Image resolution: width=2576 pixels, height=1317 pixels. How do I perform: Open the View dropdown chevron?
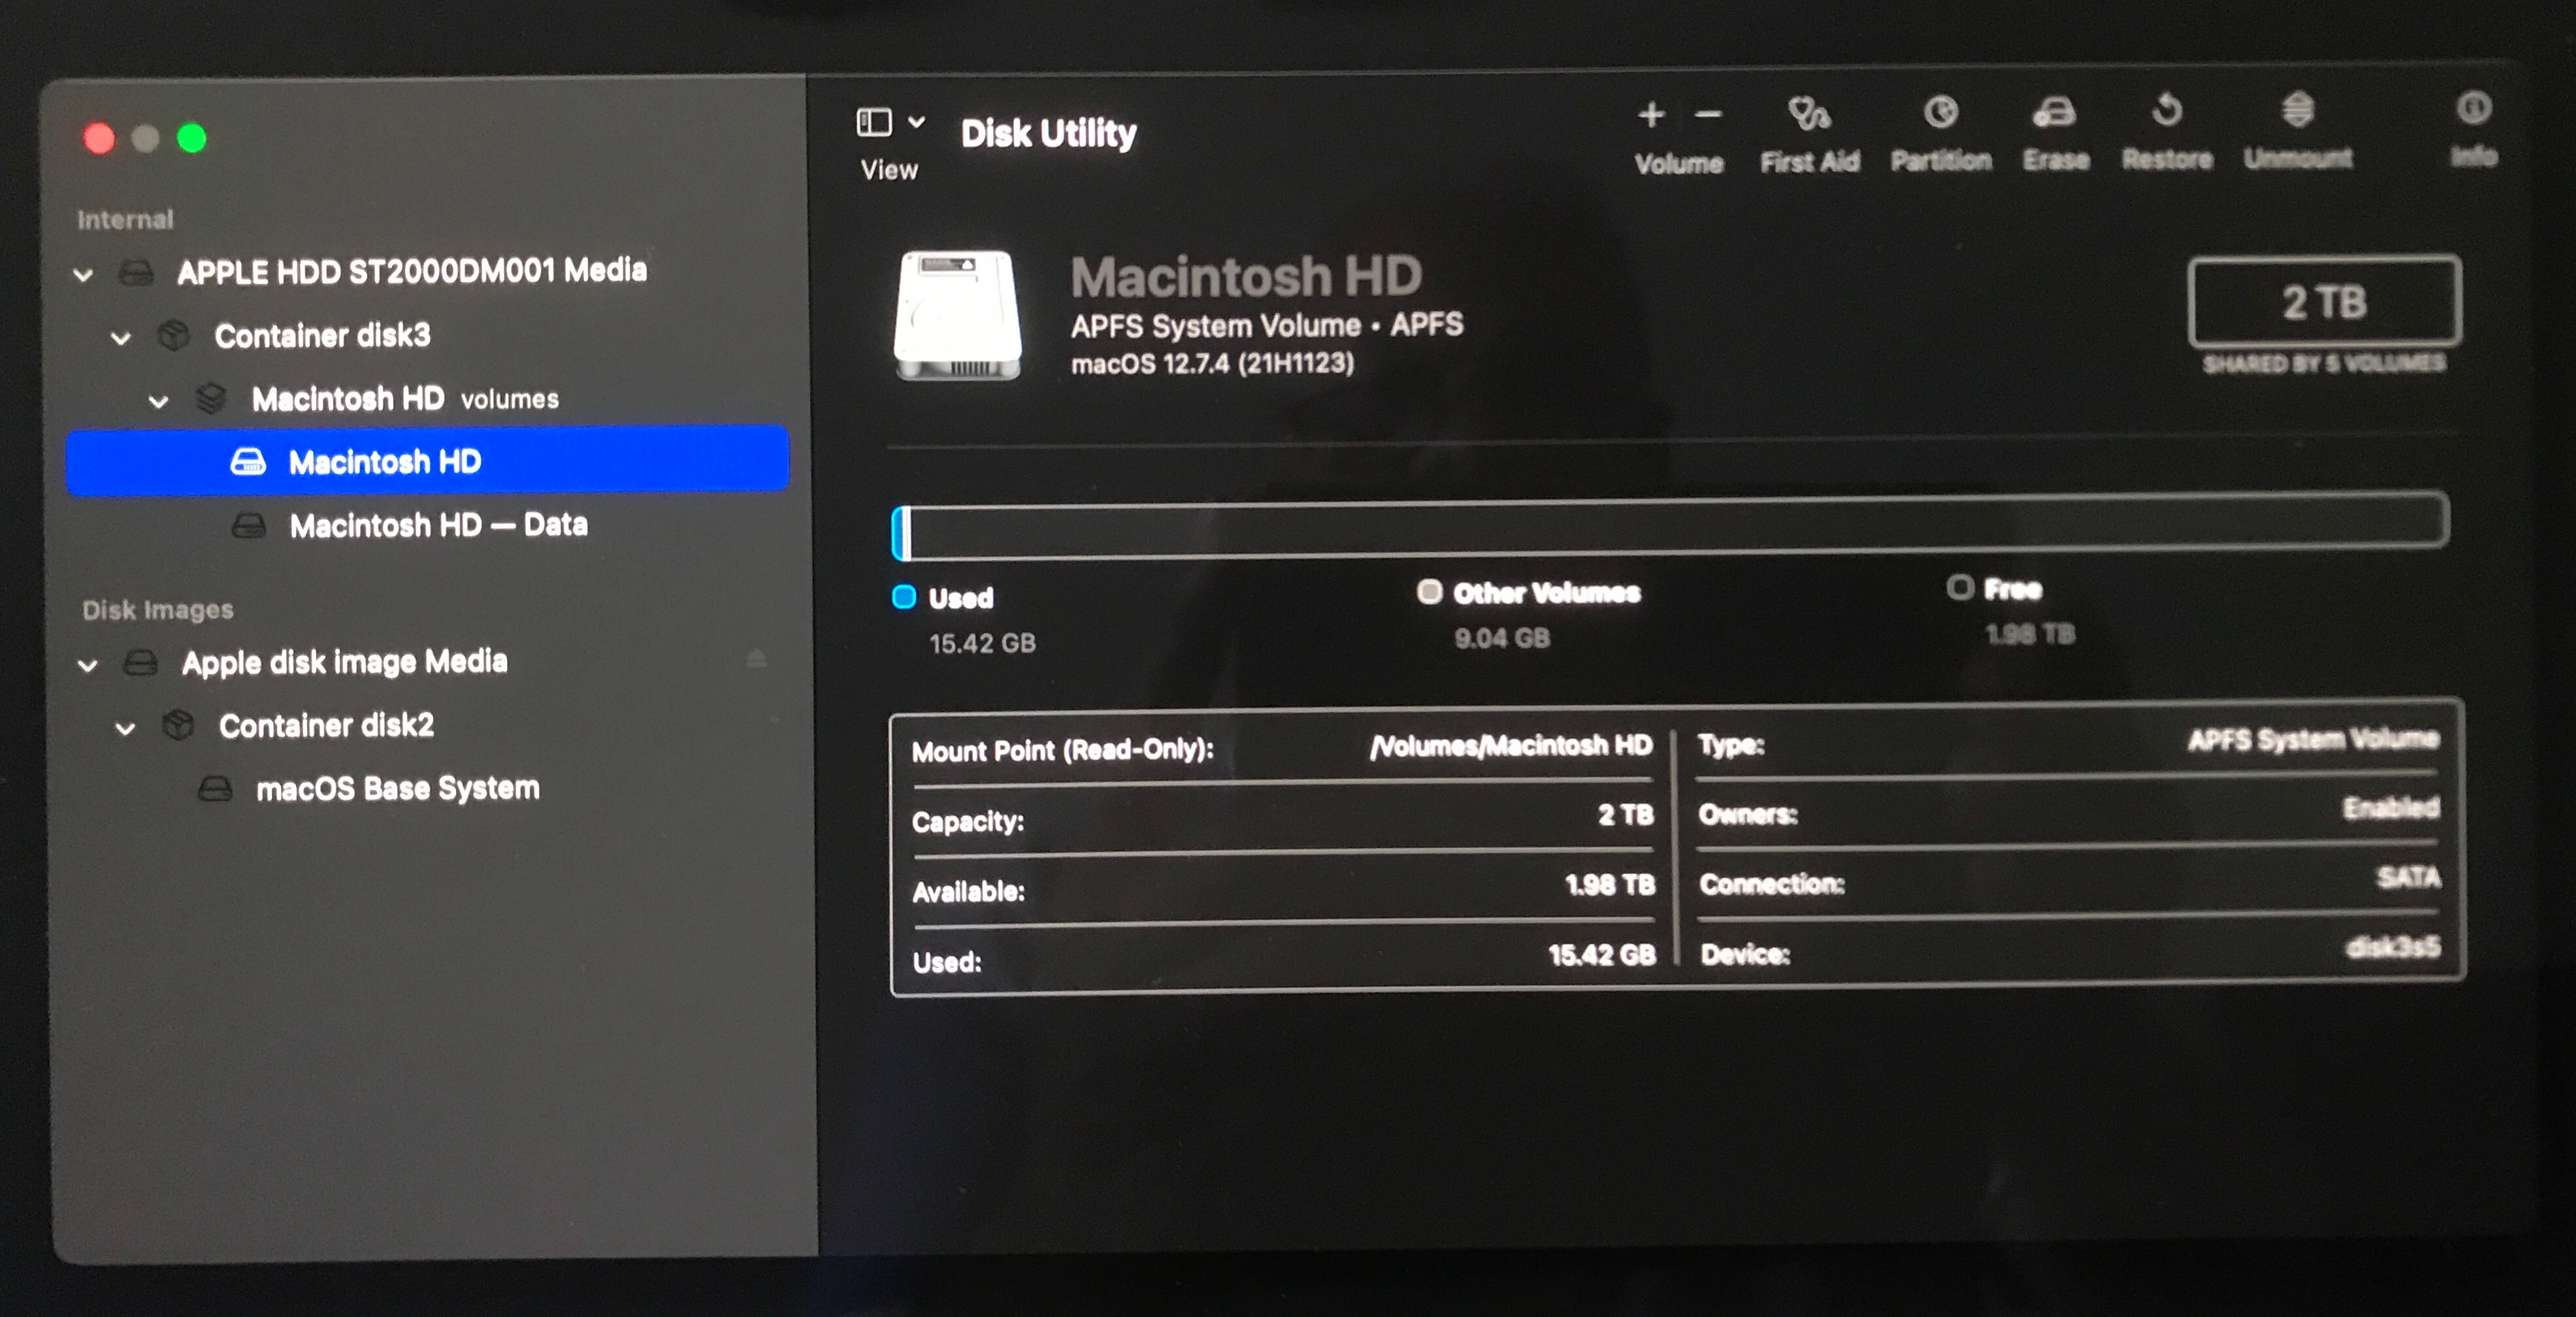(916, 122)
